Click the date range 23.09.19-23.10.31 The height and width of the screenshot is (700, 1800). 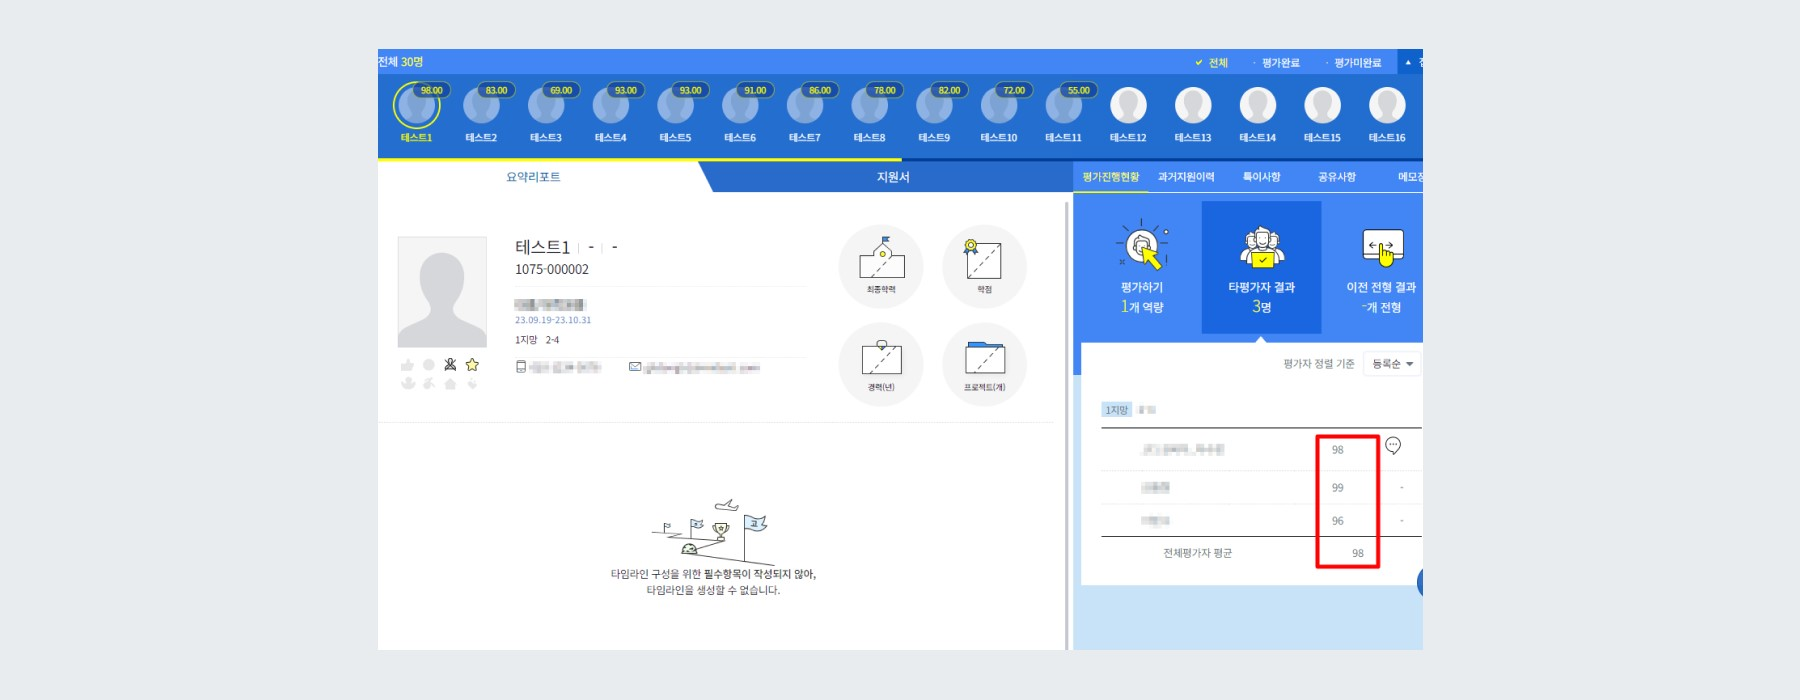click(553, 320)
